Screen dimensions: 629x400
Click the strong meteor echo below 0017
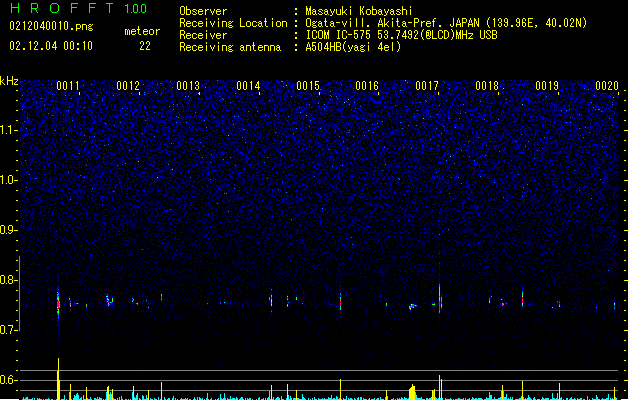(440, 299)
